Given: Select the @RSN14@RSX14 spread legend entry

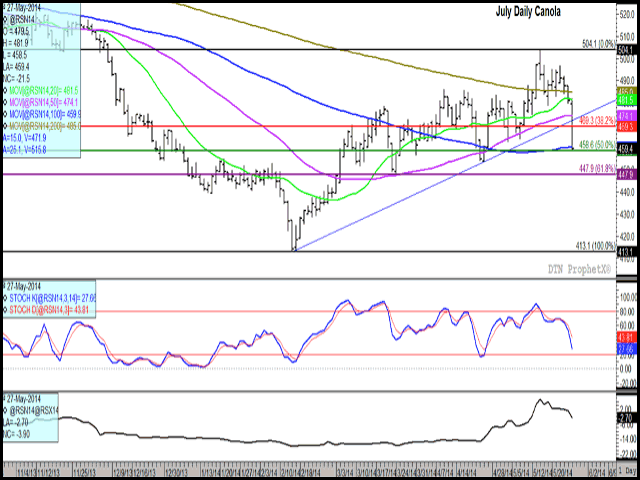Looking at the screenshot, I should click(x=34, y=412).
